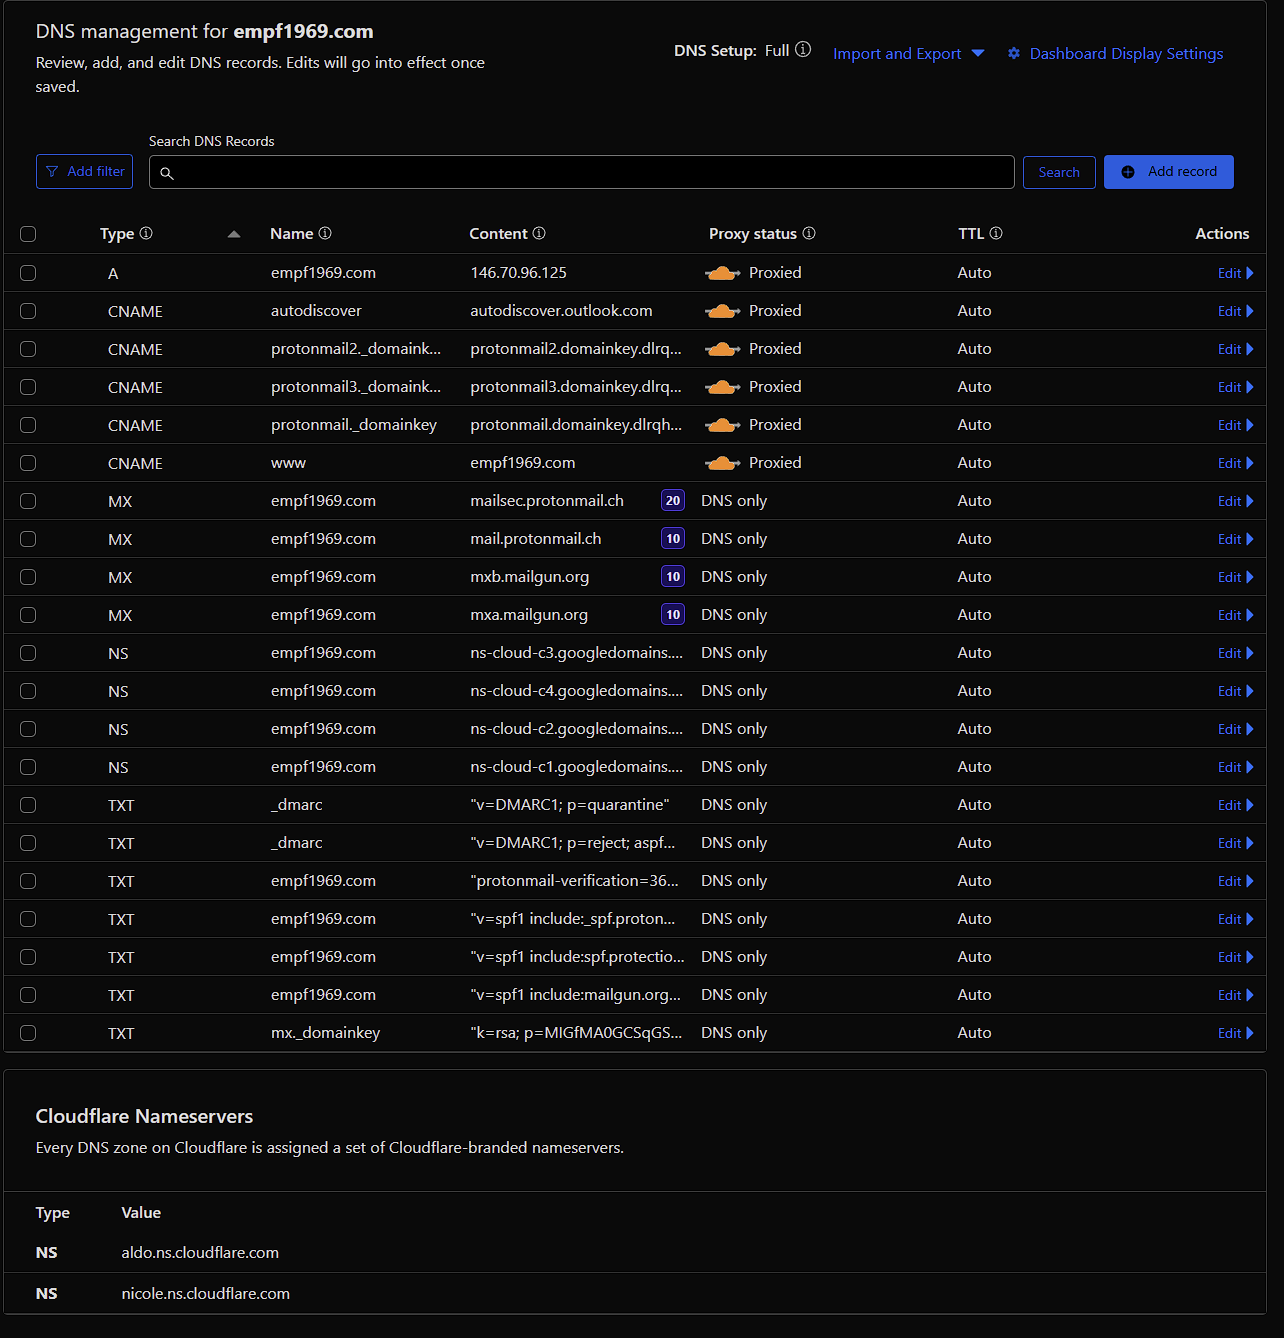Click the Add record button
This screenshot has width=1284, height=1338.
click(x=1168, y=172)
